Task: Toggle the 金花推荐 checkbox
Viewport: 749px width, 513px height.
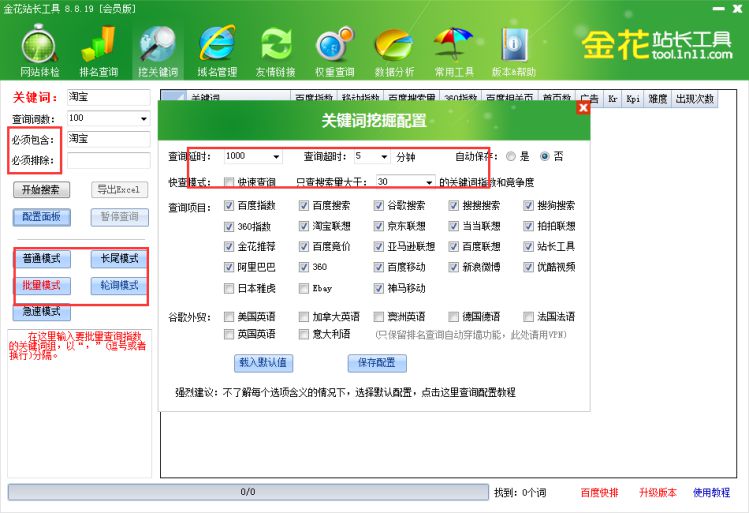Action: tap(229, 246)
